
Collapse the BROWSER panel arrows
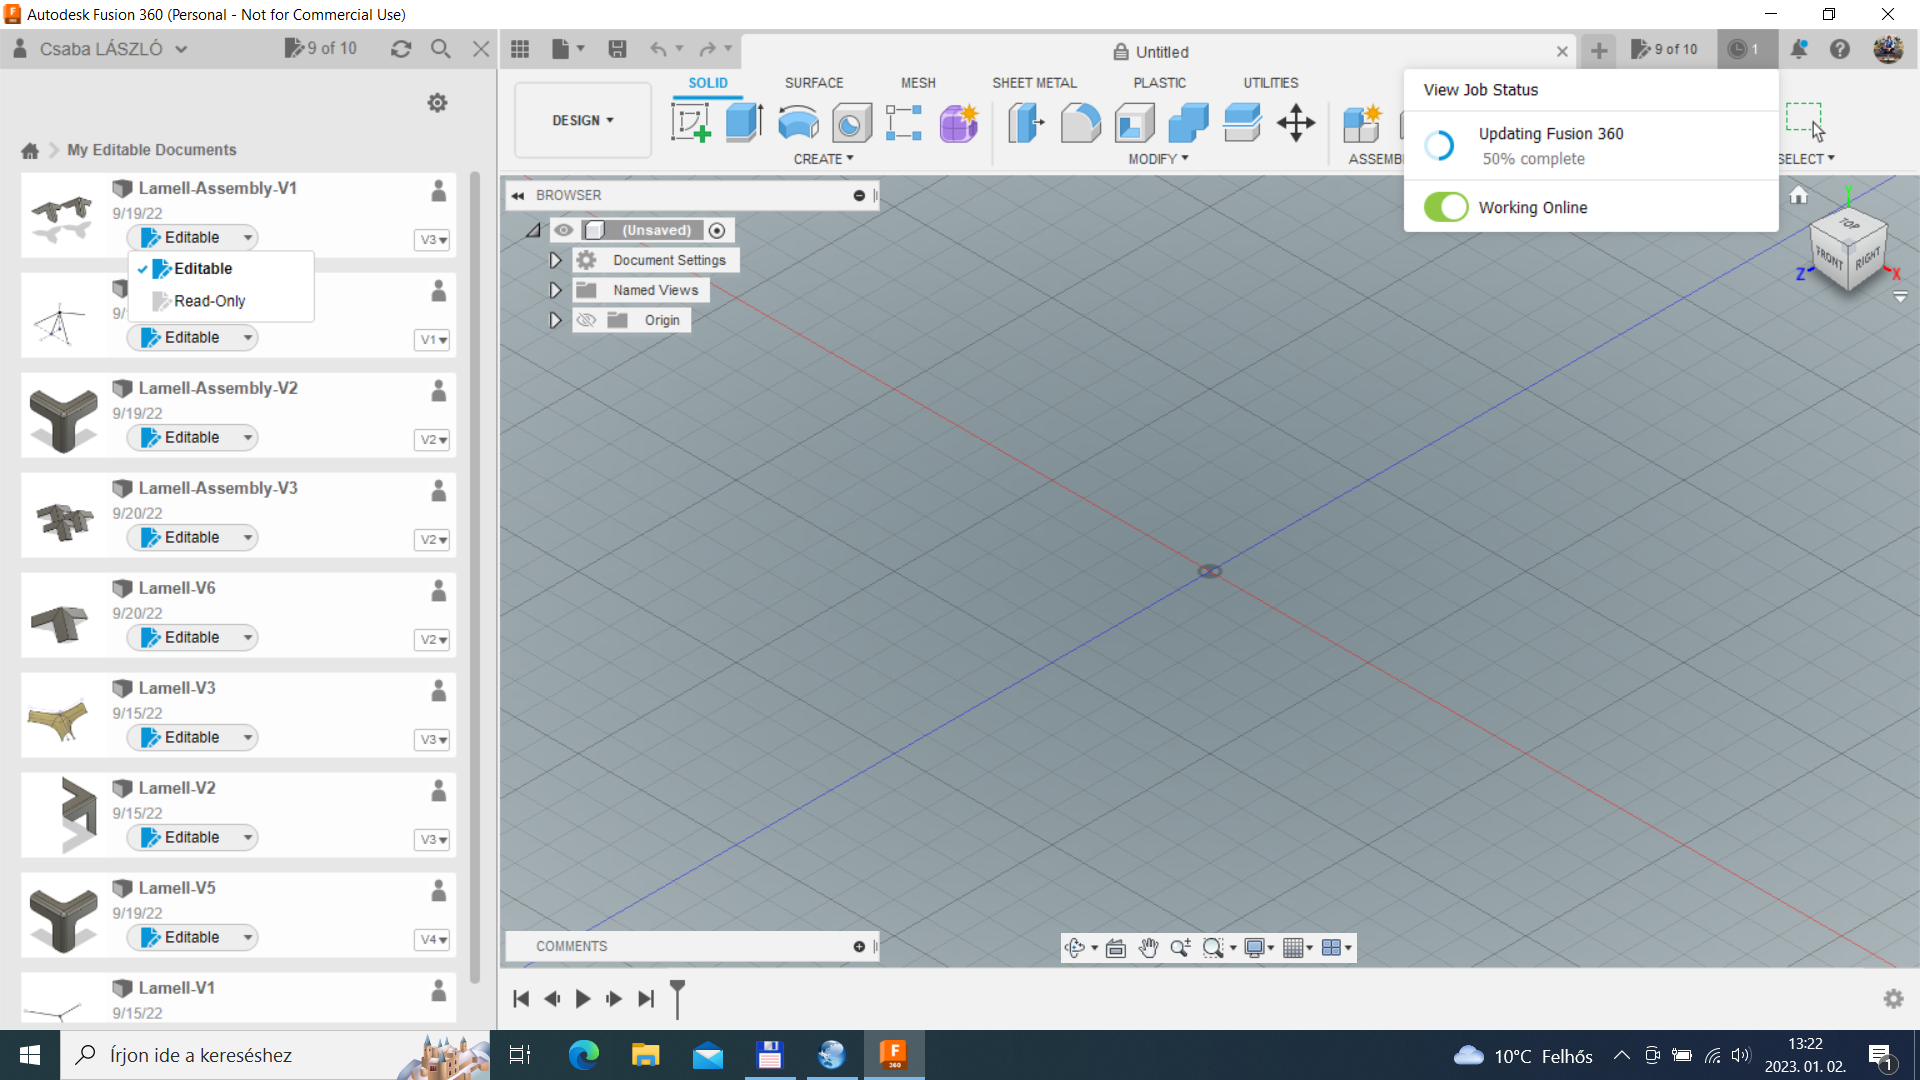tap(518, 195)
